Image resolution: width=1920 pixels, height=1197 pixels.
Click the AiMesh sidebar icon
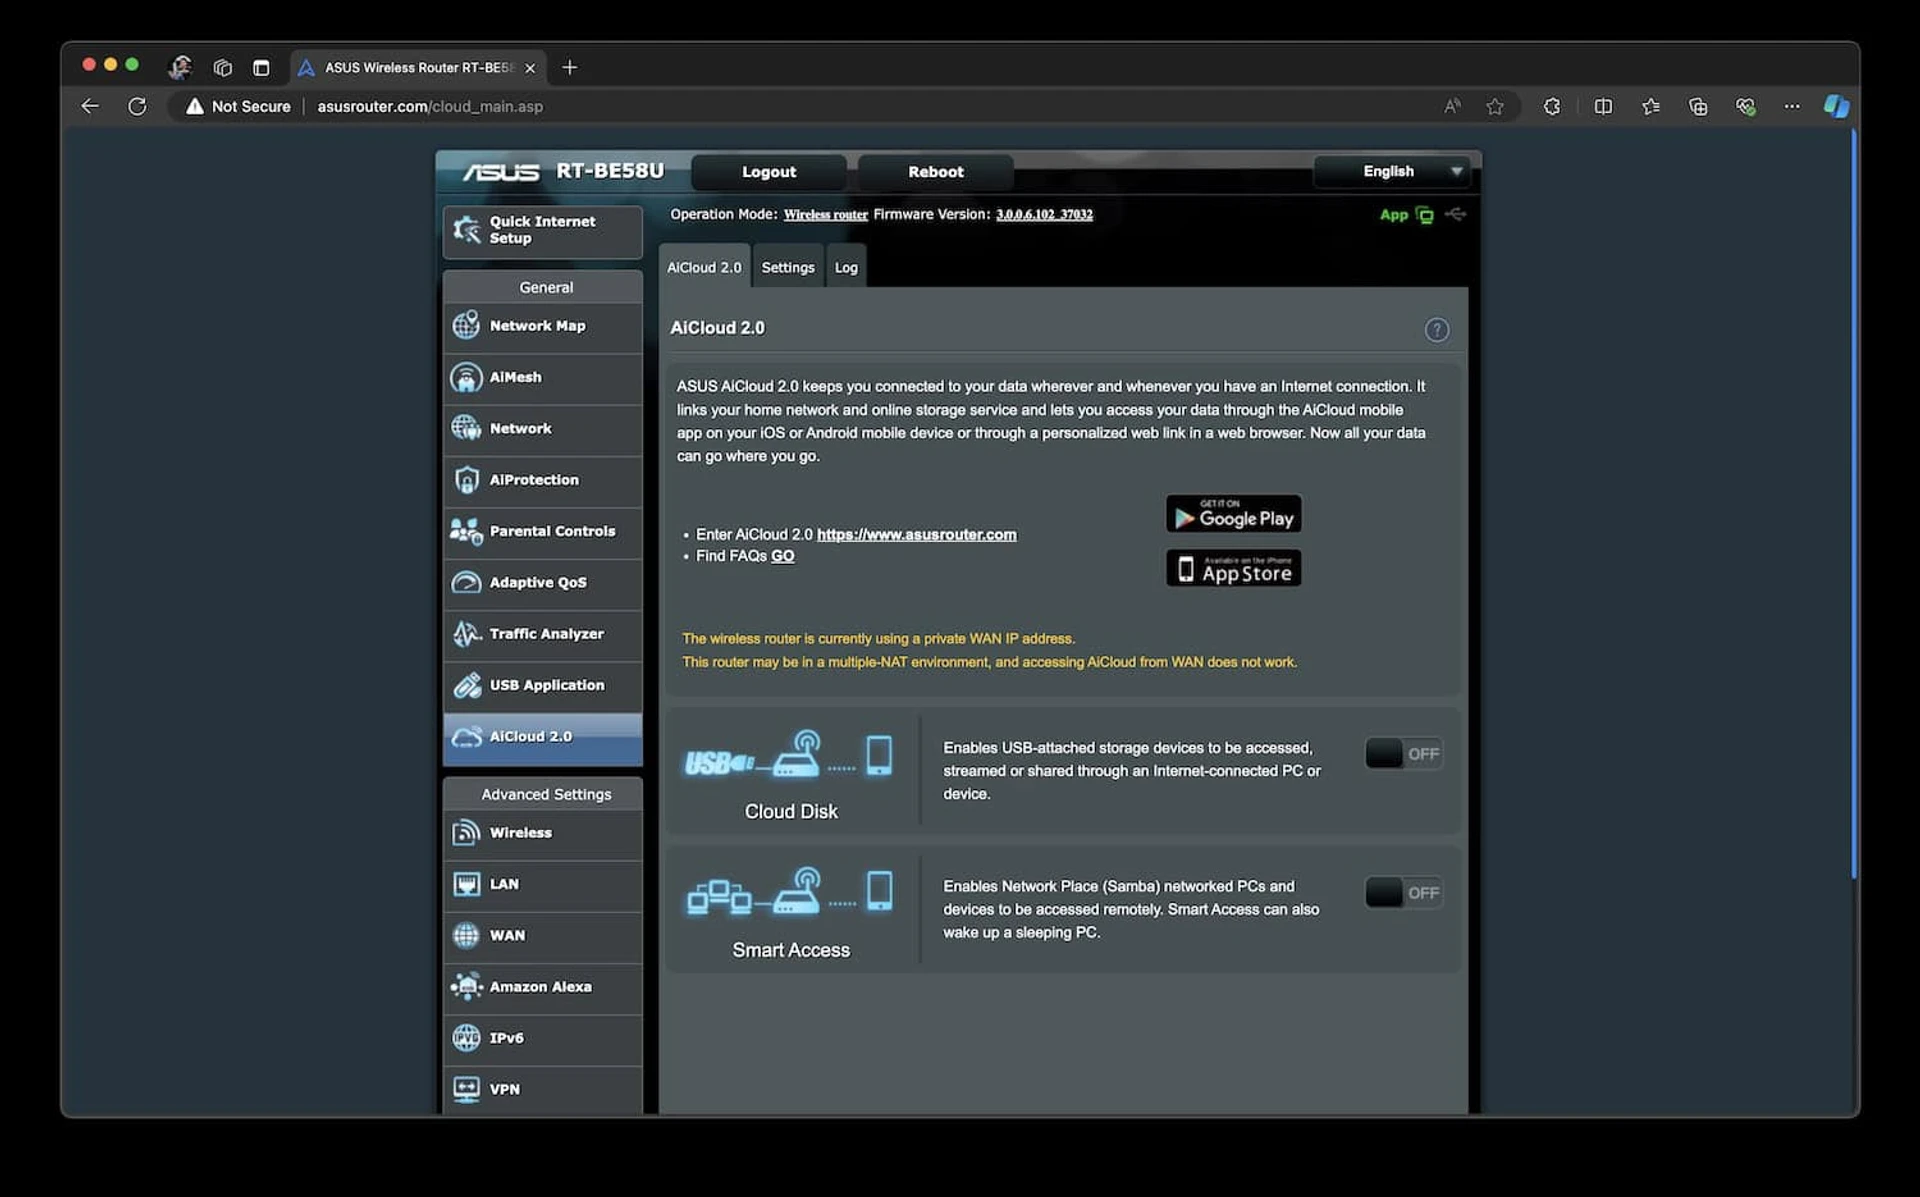466,377
